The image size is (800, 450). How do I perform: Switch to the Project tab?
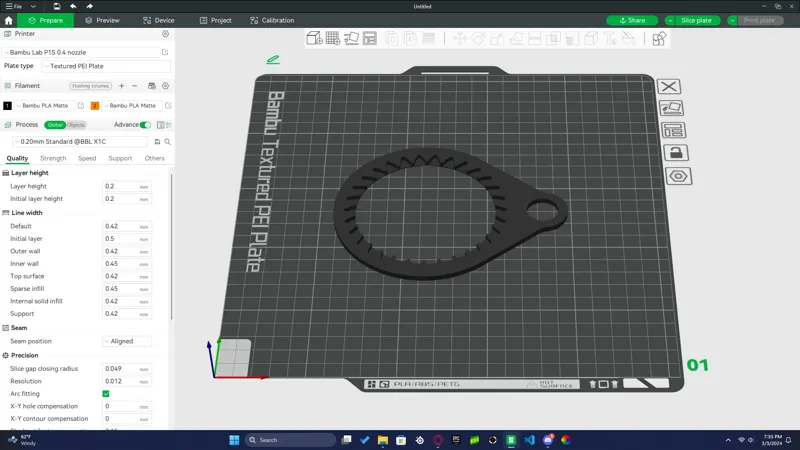coord(215,20)
